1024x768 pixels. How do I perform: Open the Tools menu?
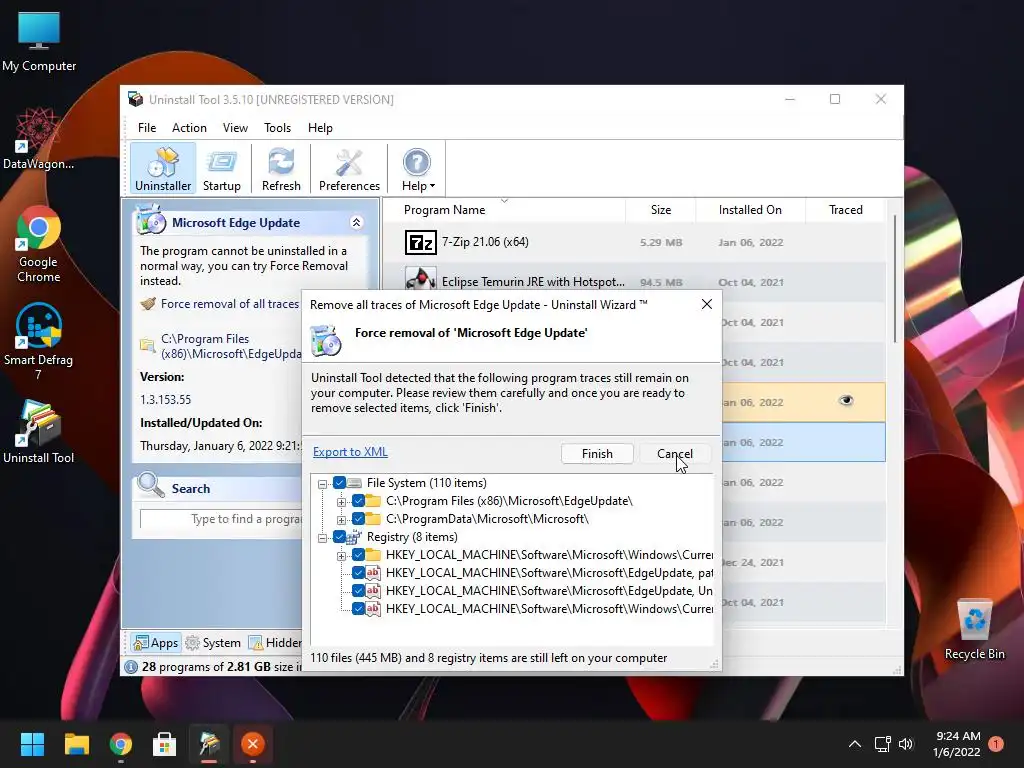278,128
